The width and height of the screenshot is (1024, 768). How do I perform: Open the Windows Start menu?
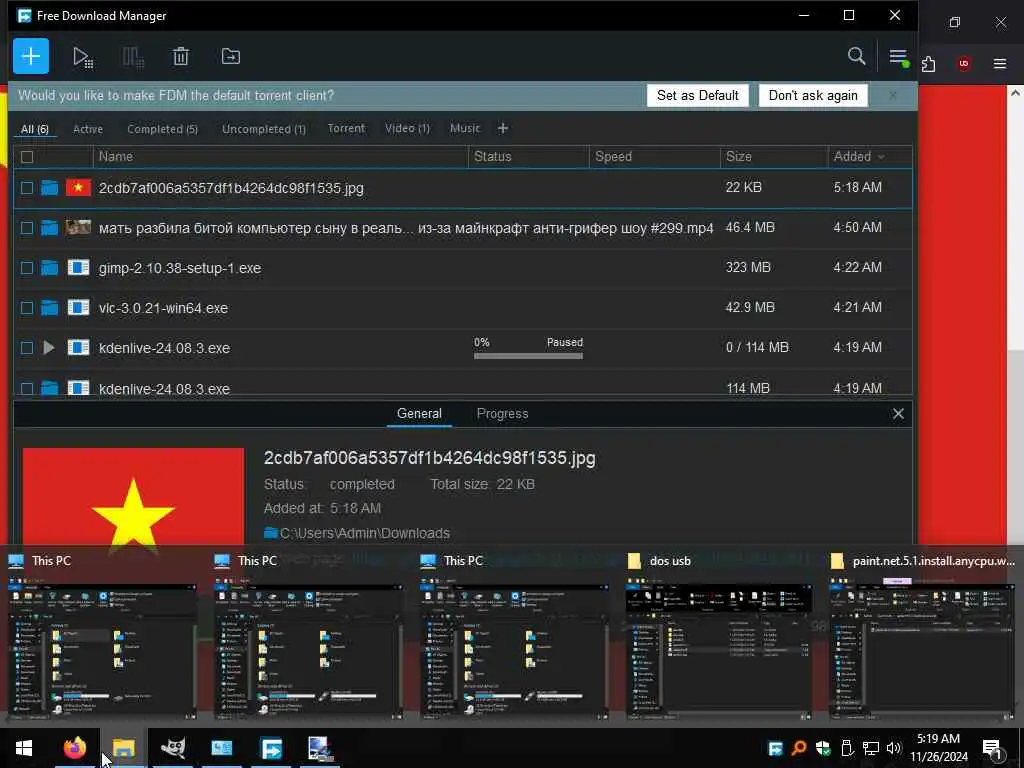[x=24, y=748]
